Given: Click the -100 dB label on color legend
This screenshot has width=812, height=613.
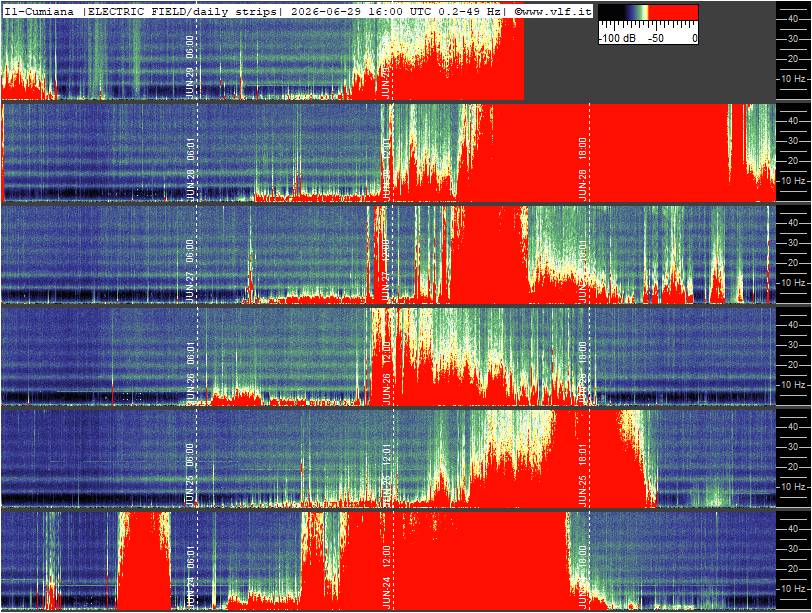Looking at the screenshot, I should [618, 38].
